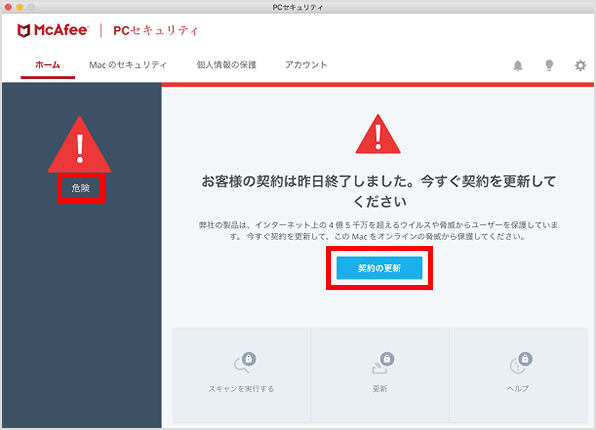Viewport: 596px width, 430px height.
Task: Select the スキャンを実行する tile label
Action: (241, 389)
